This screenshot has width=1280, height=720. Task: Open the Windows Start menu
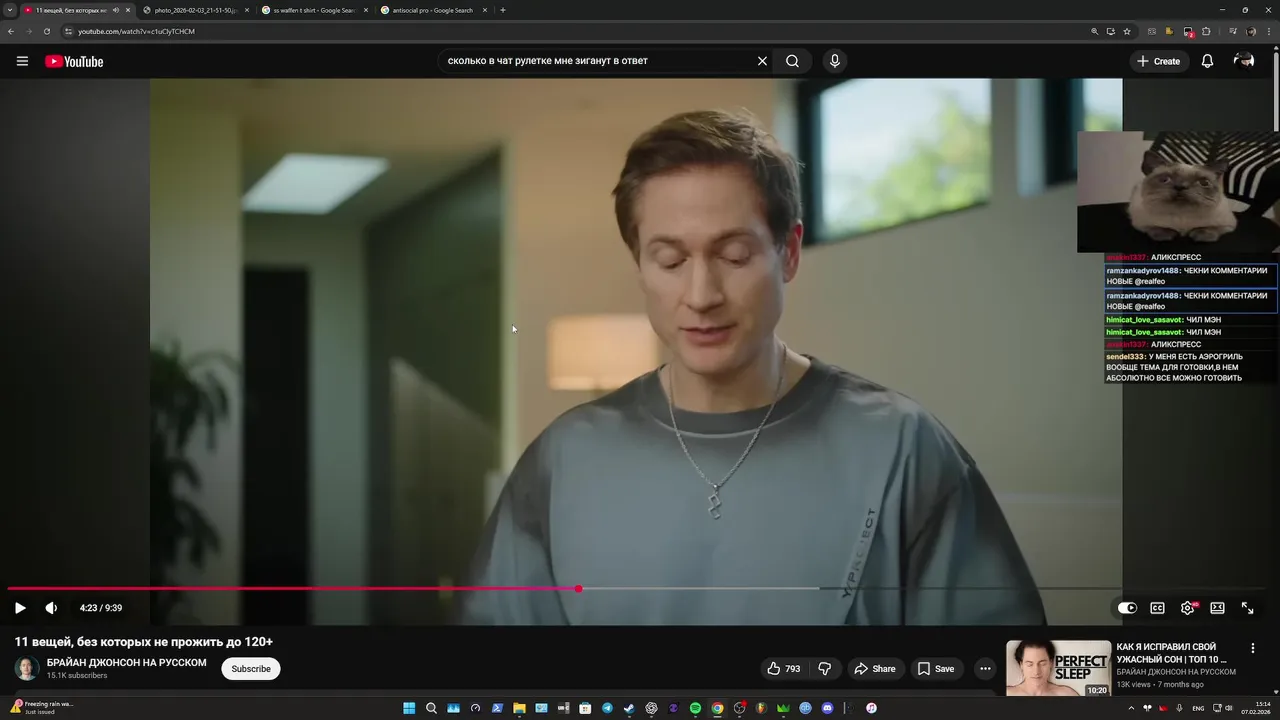click(409, 708)
